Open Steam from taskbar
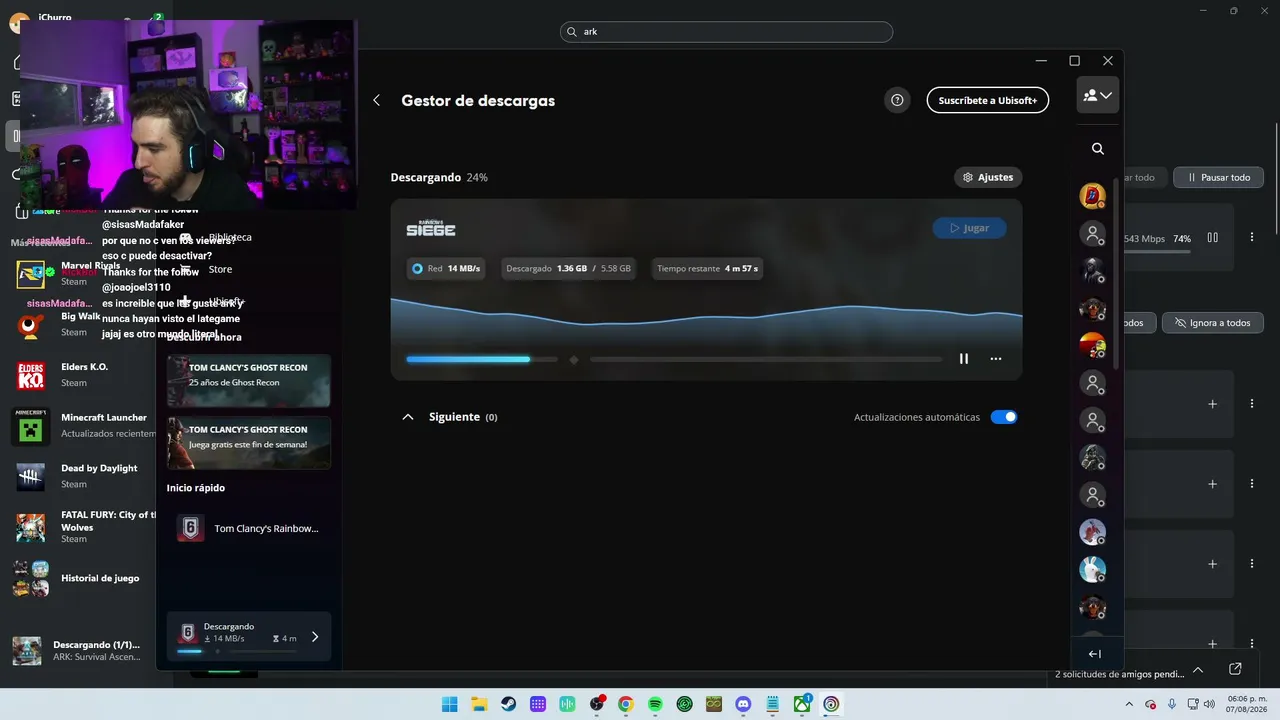Screen dimensions: 1280x720 coord(508,704)
